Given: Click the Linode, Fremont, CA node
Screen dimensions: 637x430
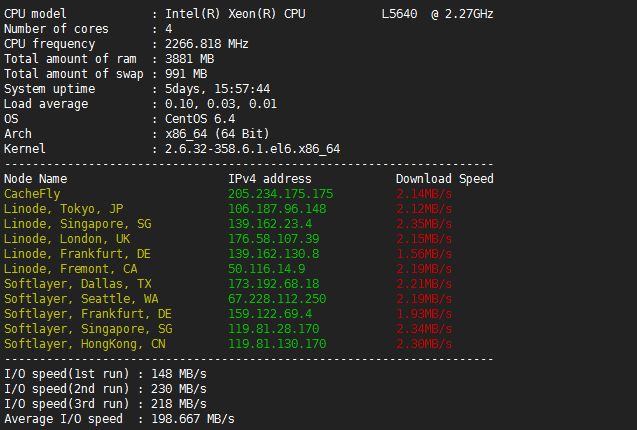Looking at the screenshot, I should (x=70, y=269).
